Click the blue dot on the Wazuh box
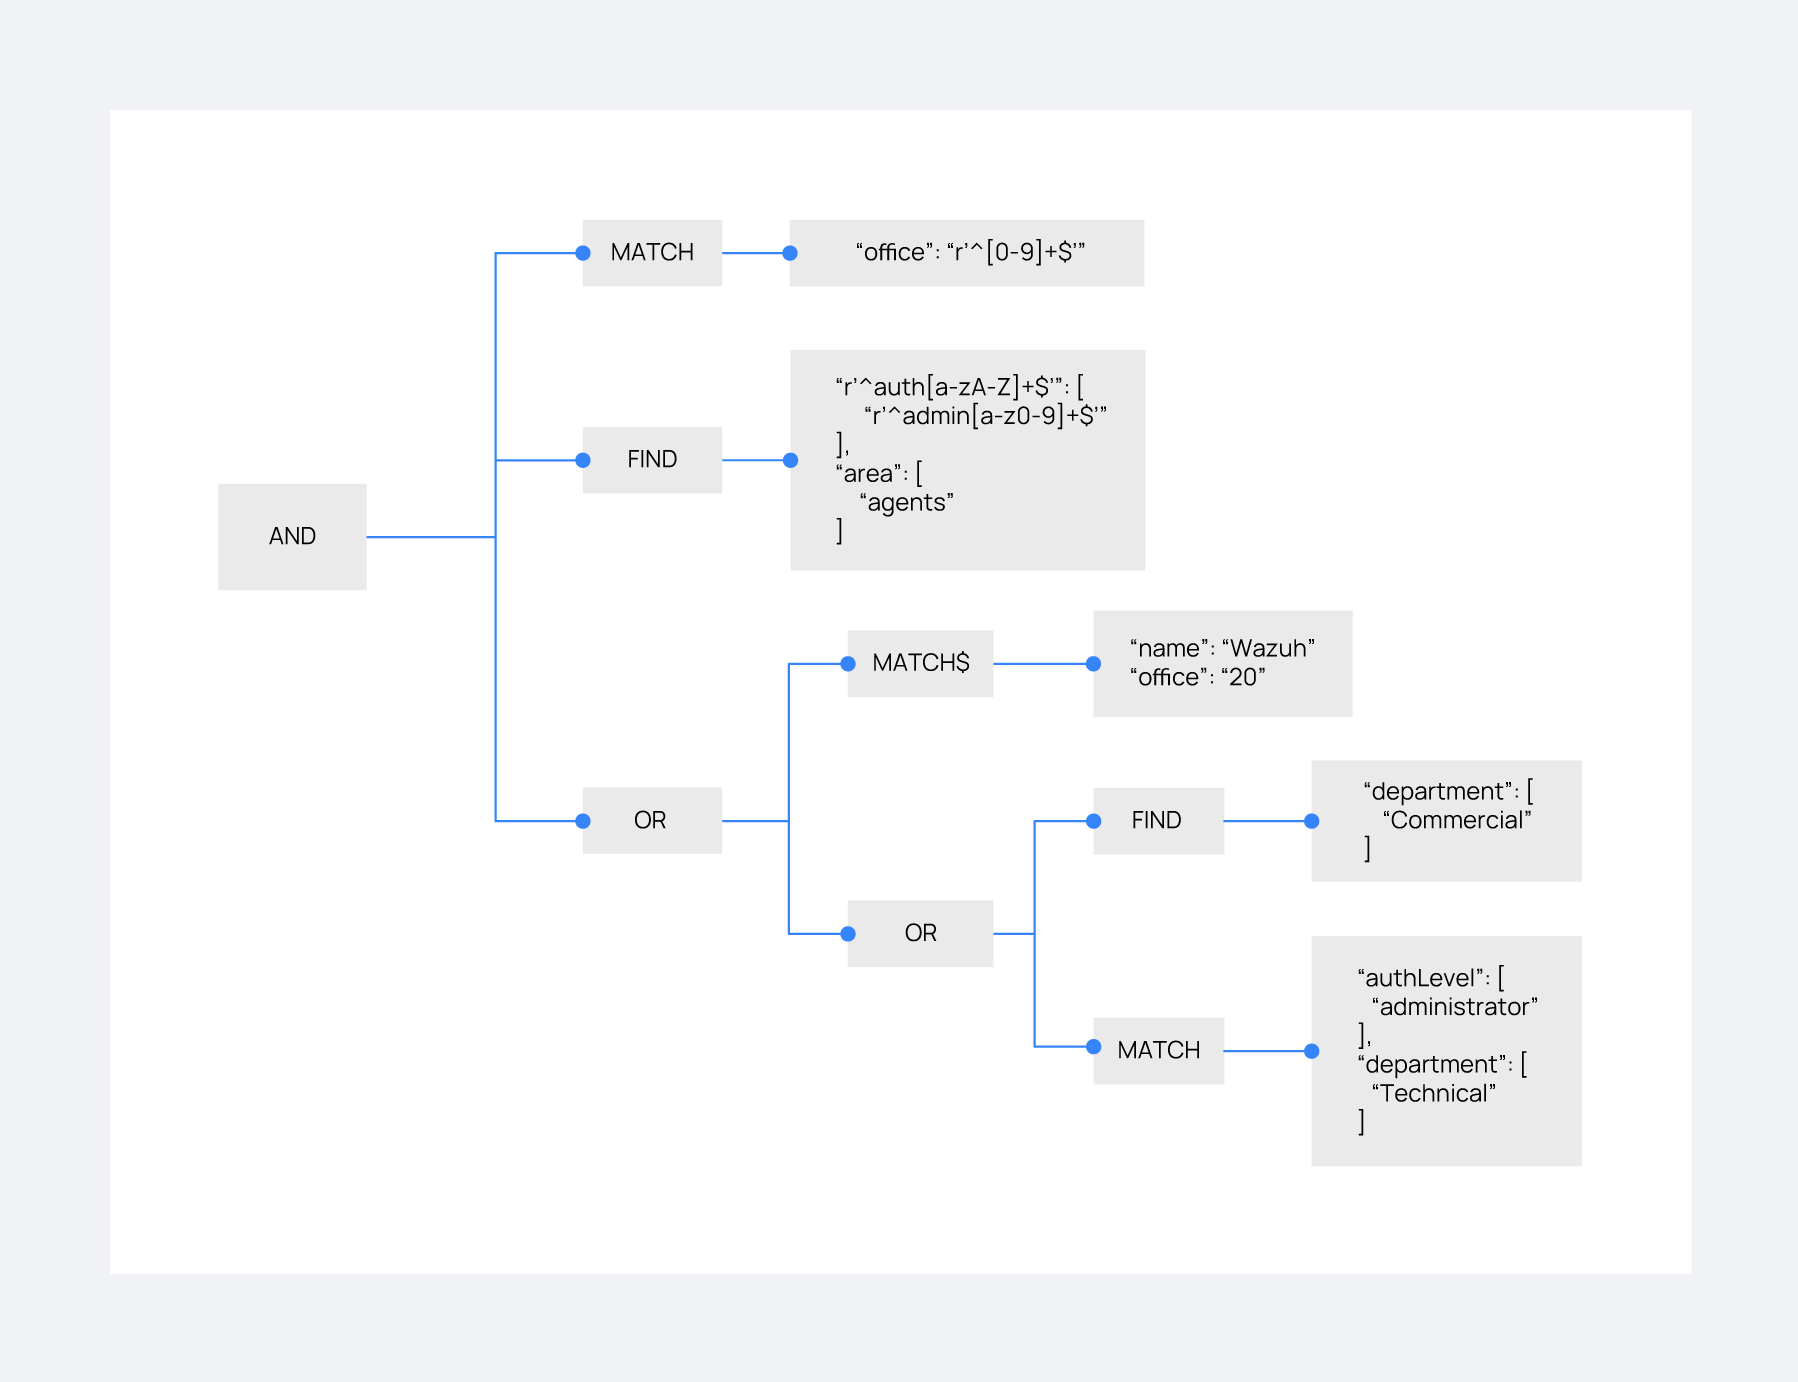 pos(1093,664)
